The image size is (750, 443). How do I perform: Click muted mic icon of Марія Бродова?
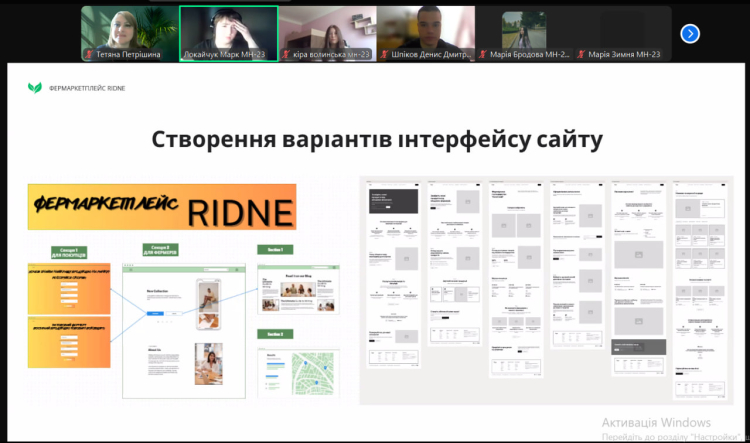482,56
